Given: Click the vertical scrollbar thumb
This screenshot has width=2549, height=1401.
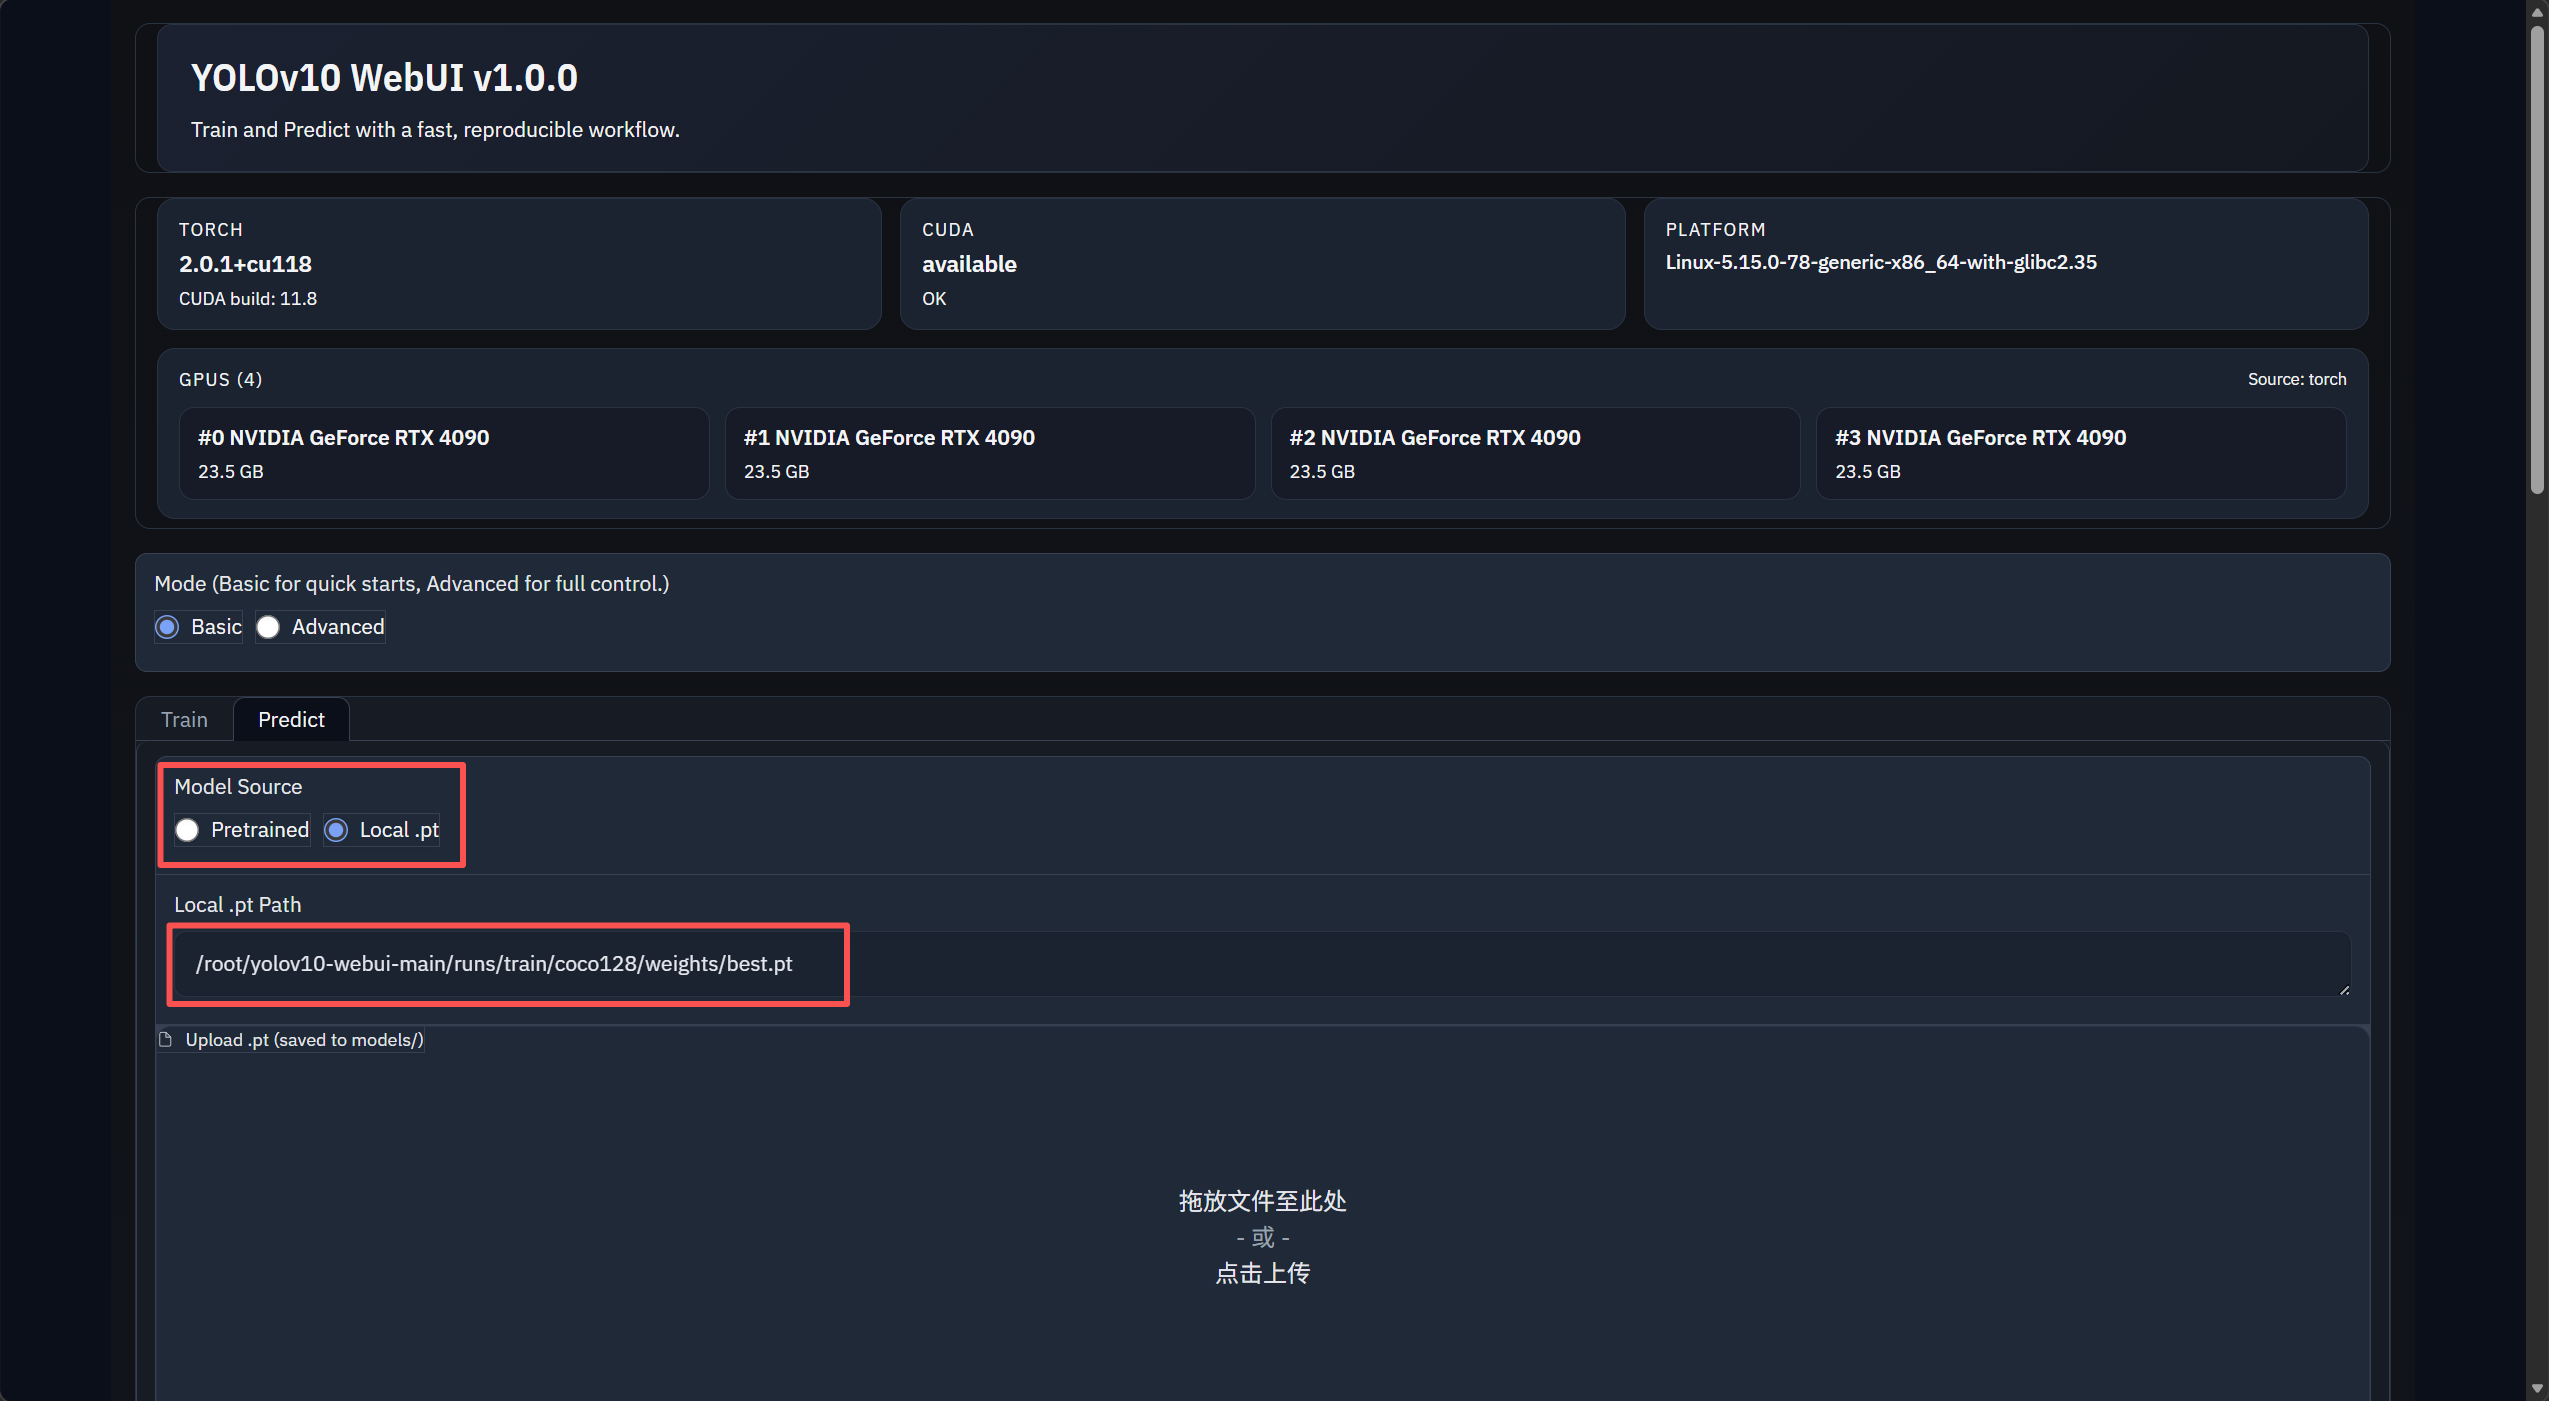Looking at the screenshot, I should (x=2537, y=260).
